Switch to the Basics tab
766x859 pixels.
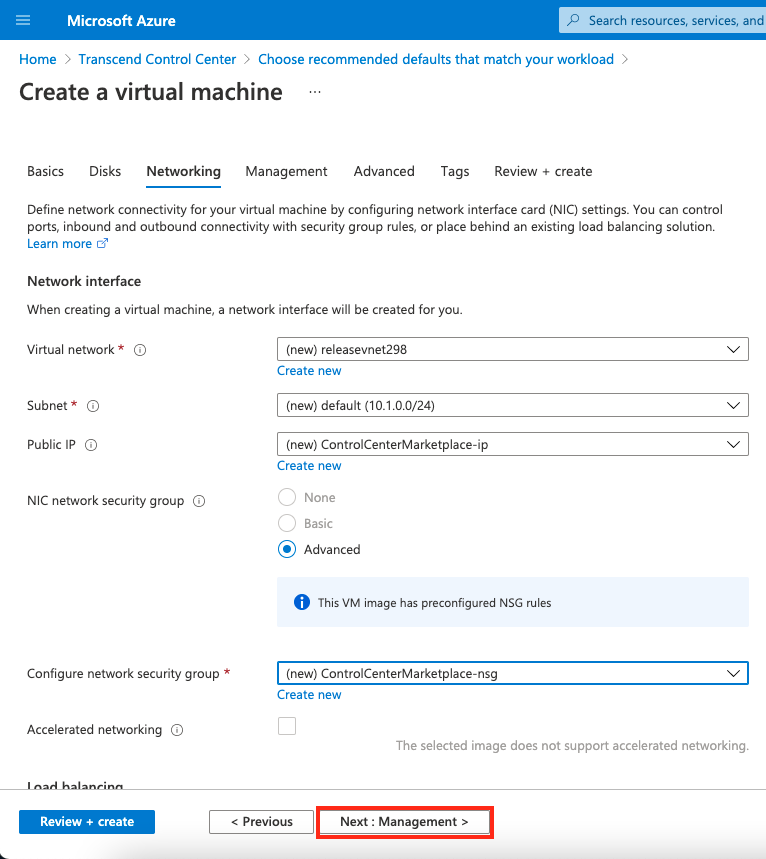(45, 171)
